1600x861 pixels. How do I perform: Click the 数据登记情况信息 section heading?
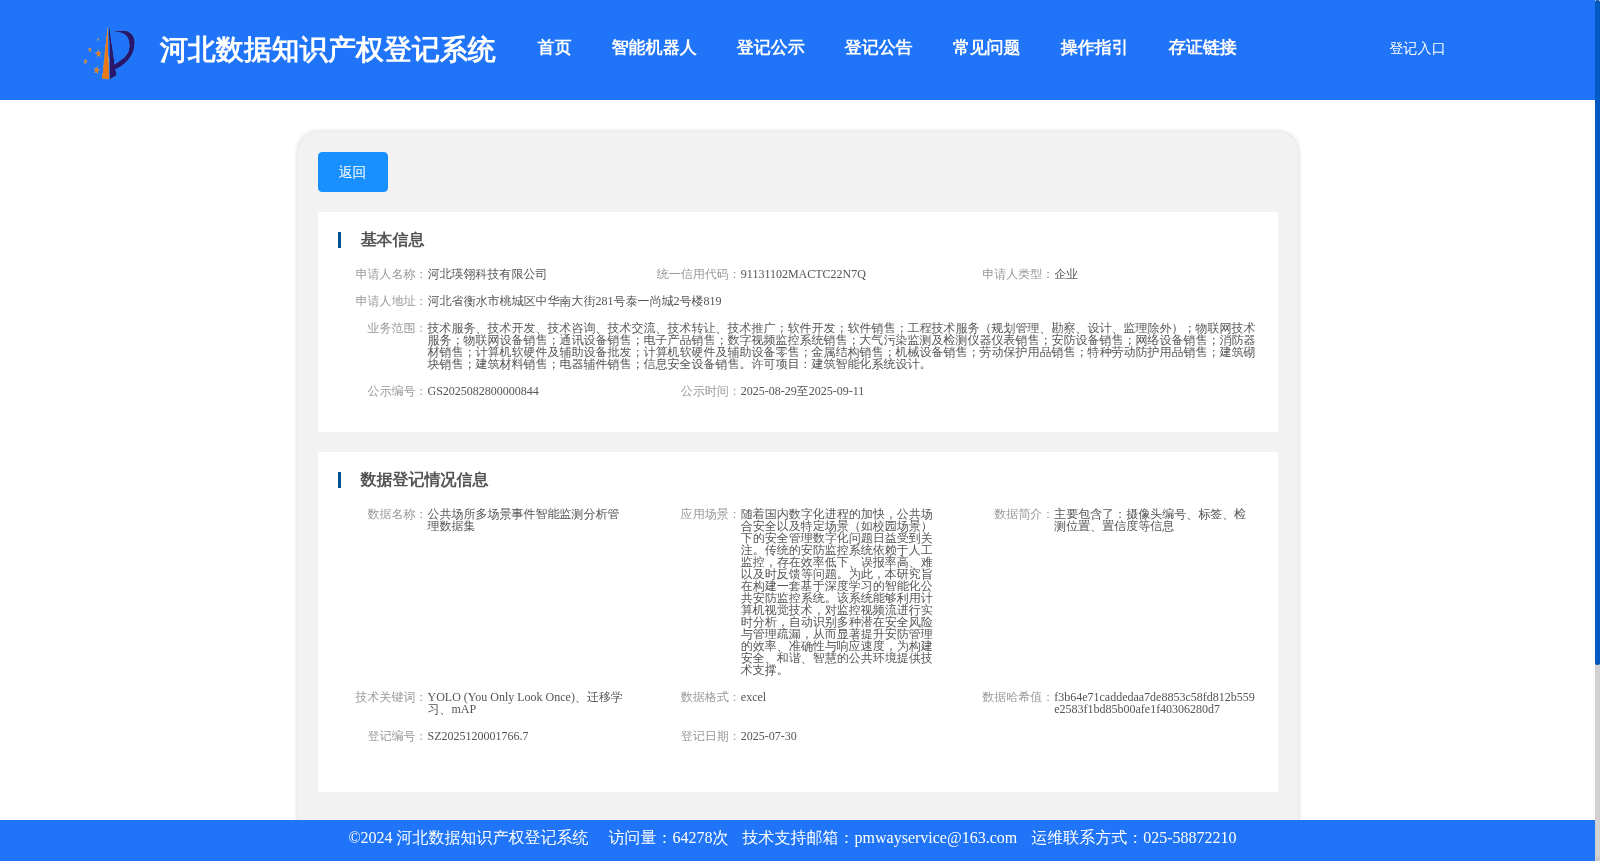(x=424, y=480)
